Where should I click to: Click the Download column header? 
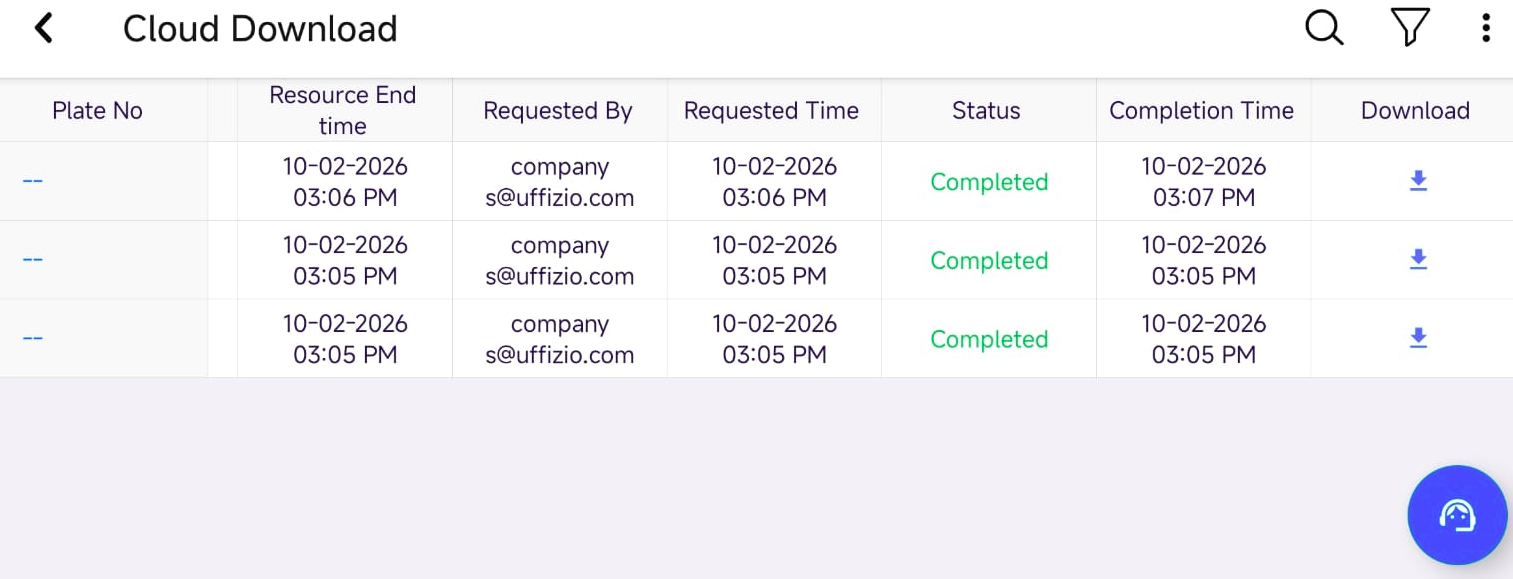1415,111
